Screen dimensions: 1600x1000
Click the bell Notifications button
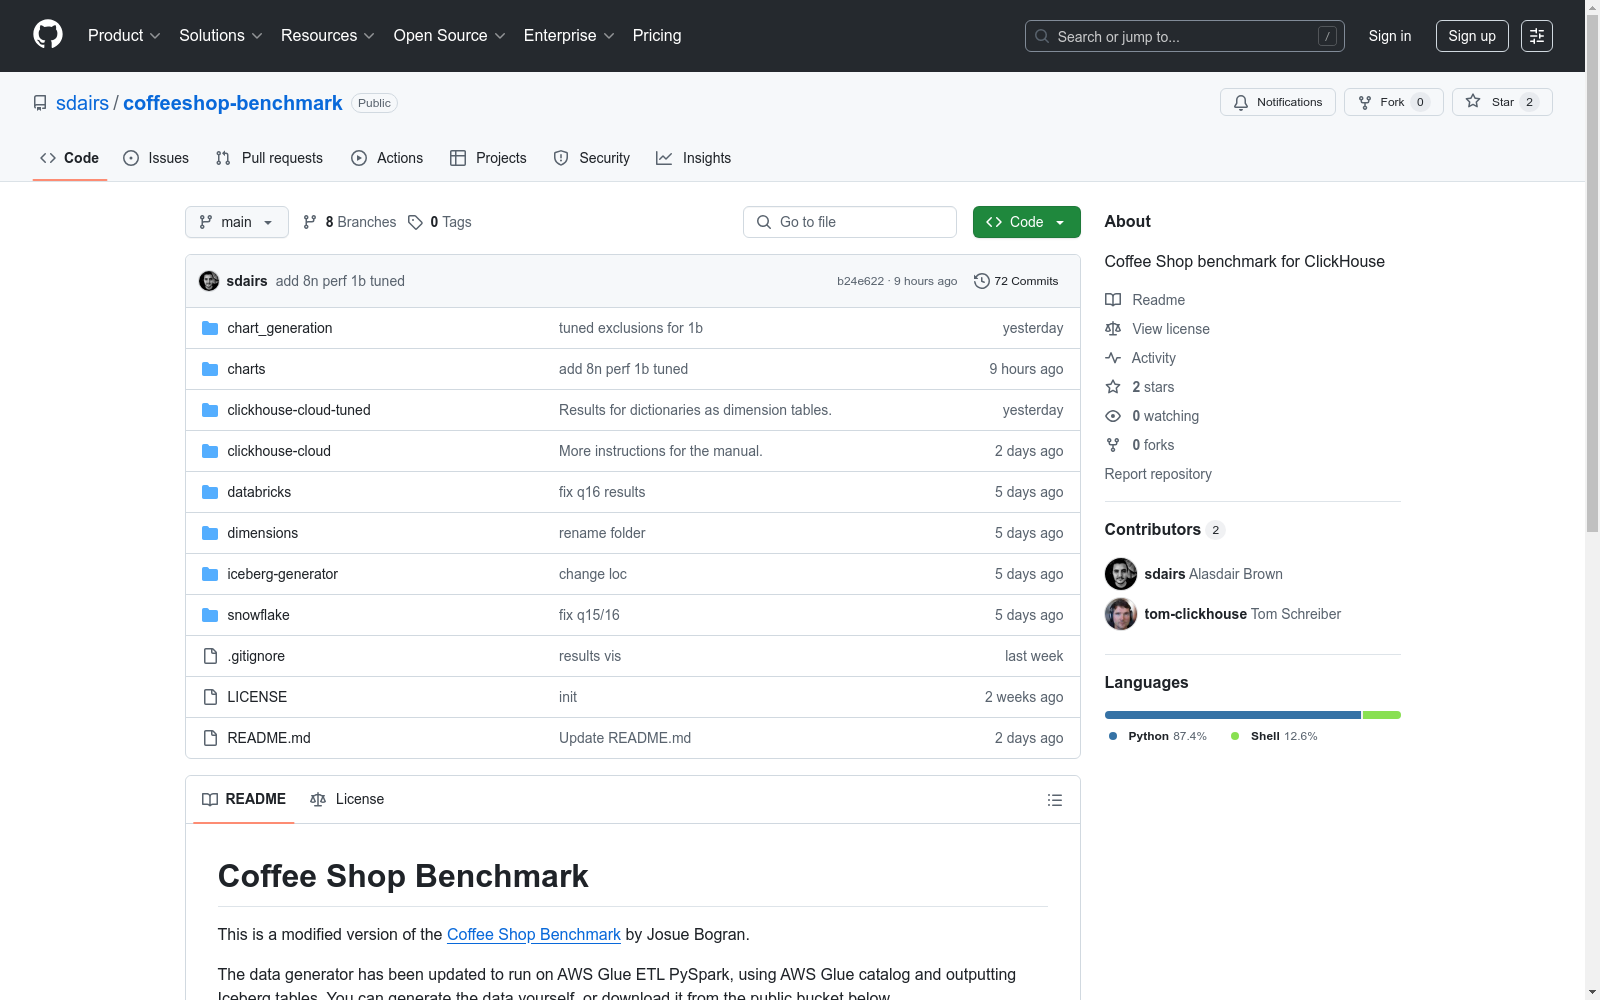click(1277, 102)
